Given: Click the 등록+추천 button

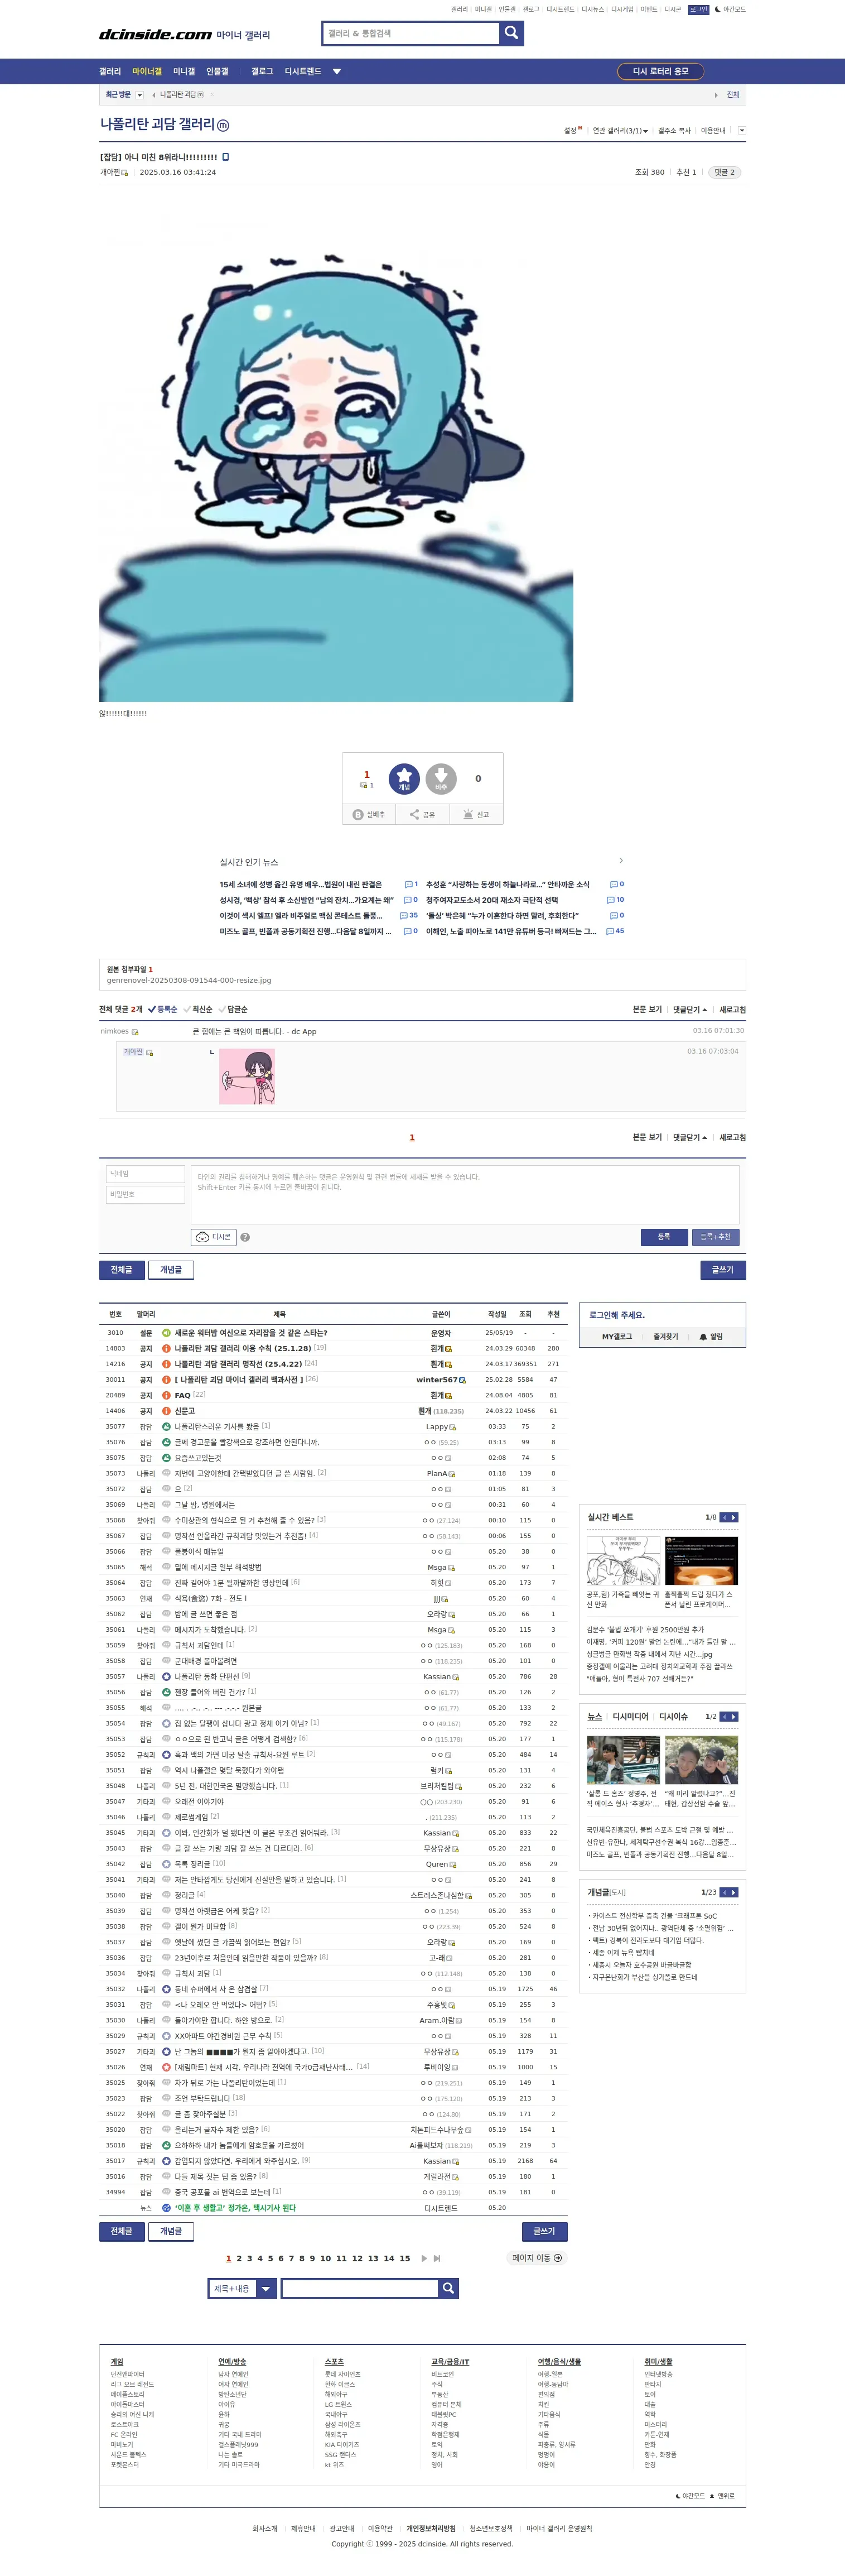Looking at the screenshot, I should 716,1237.
